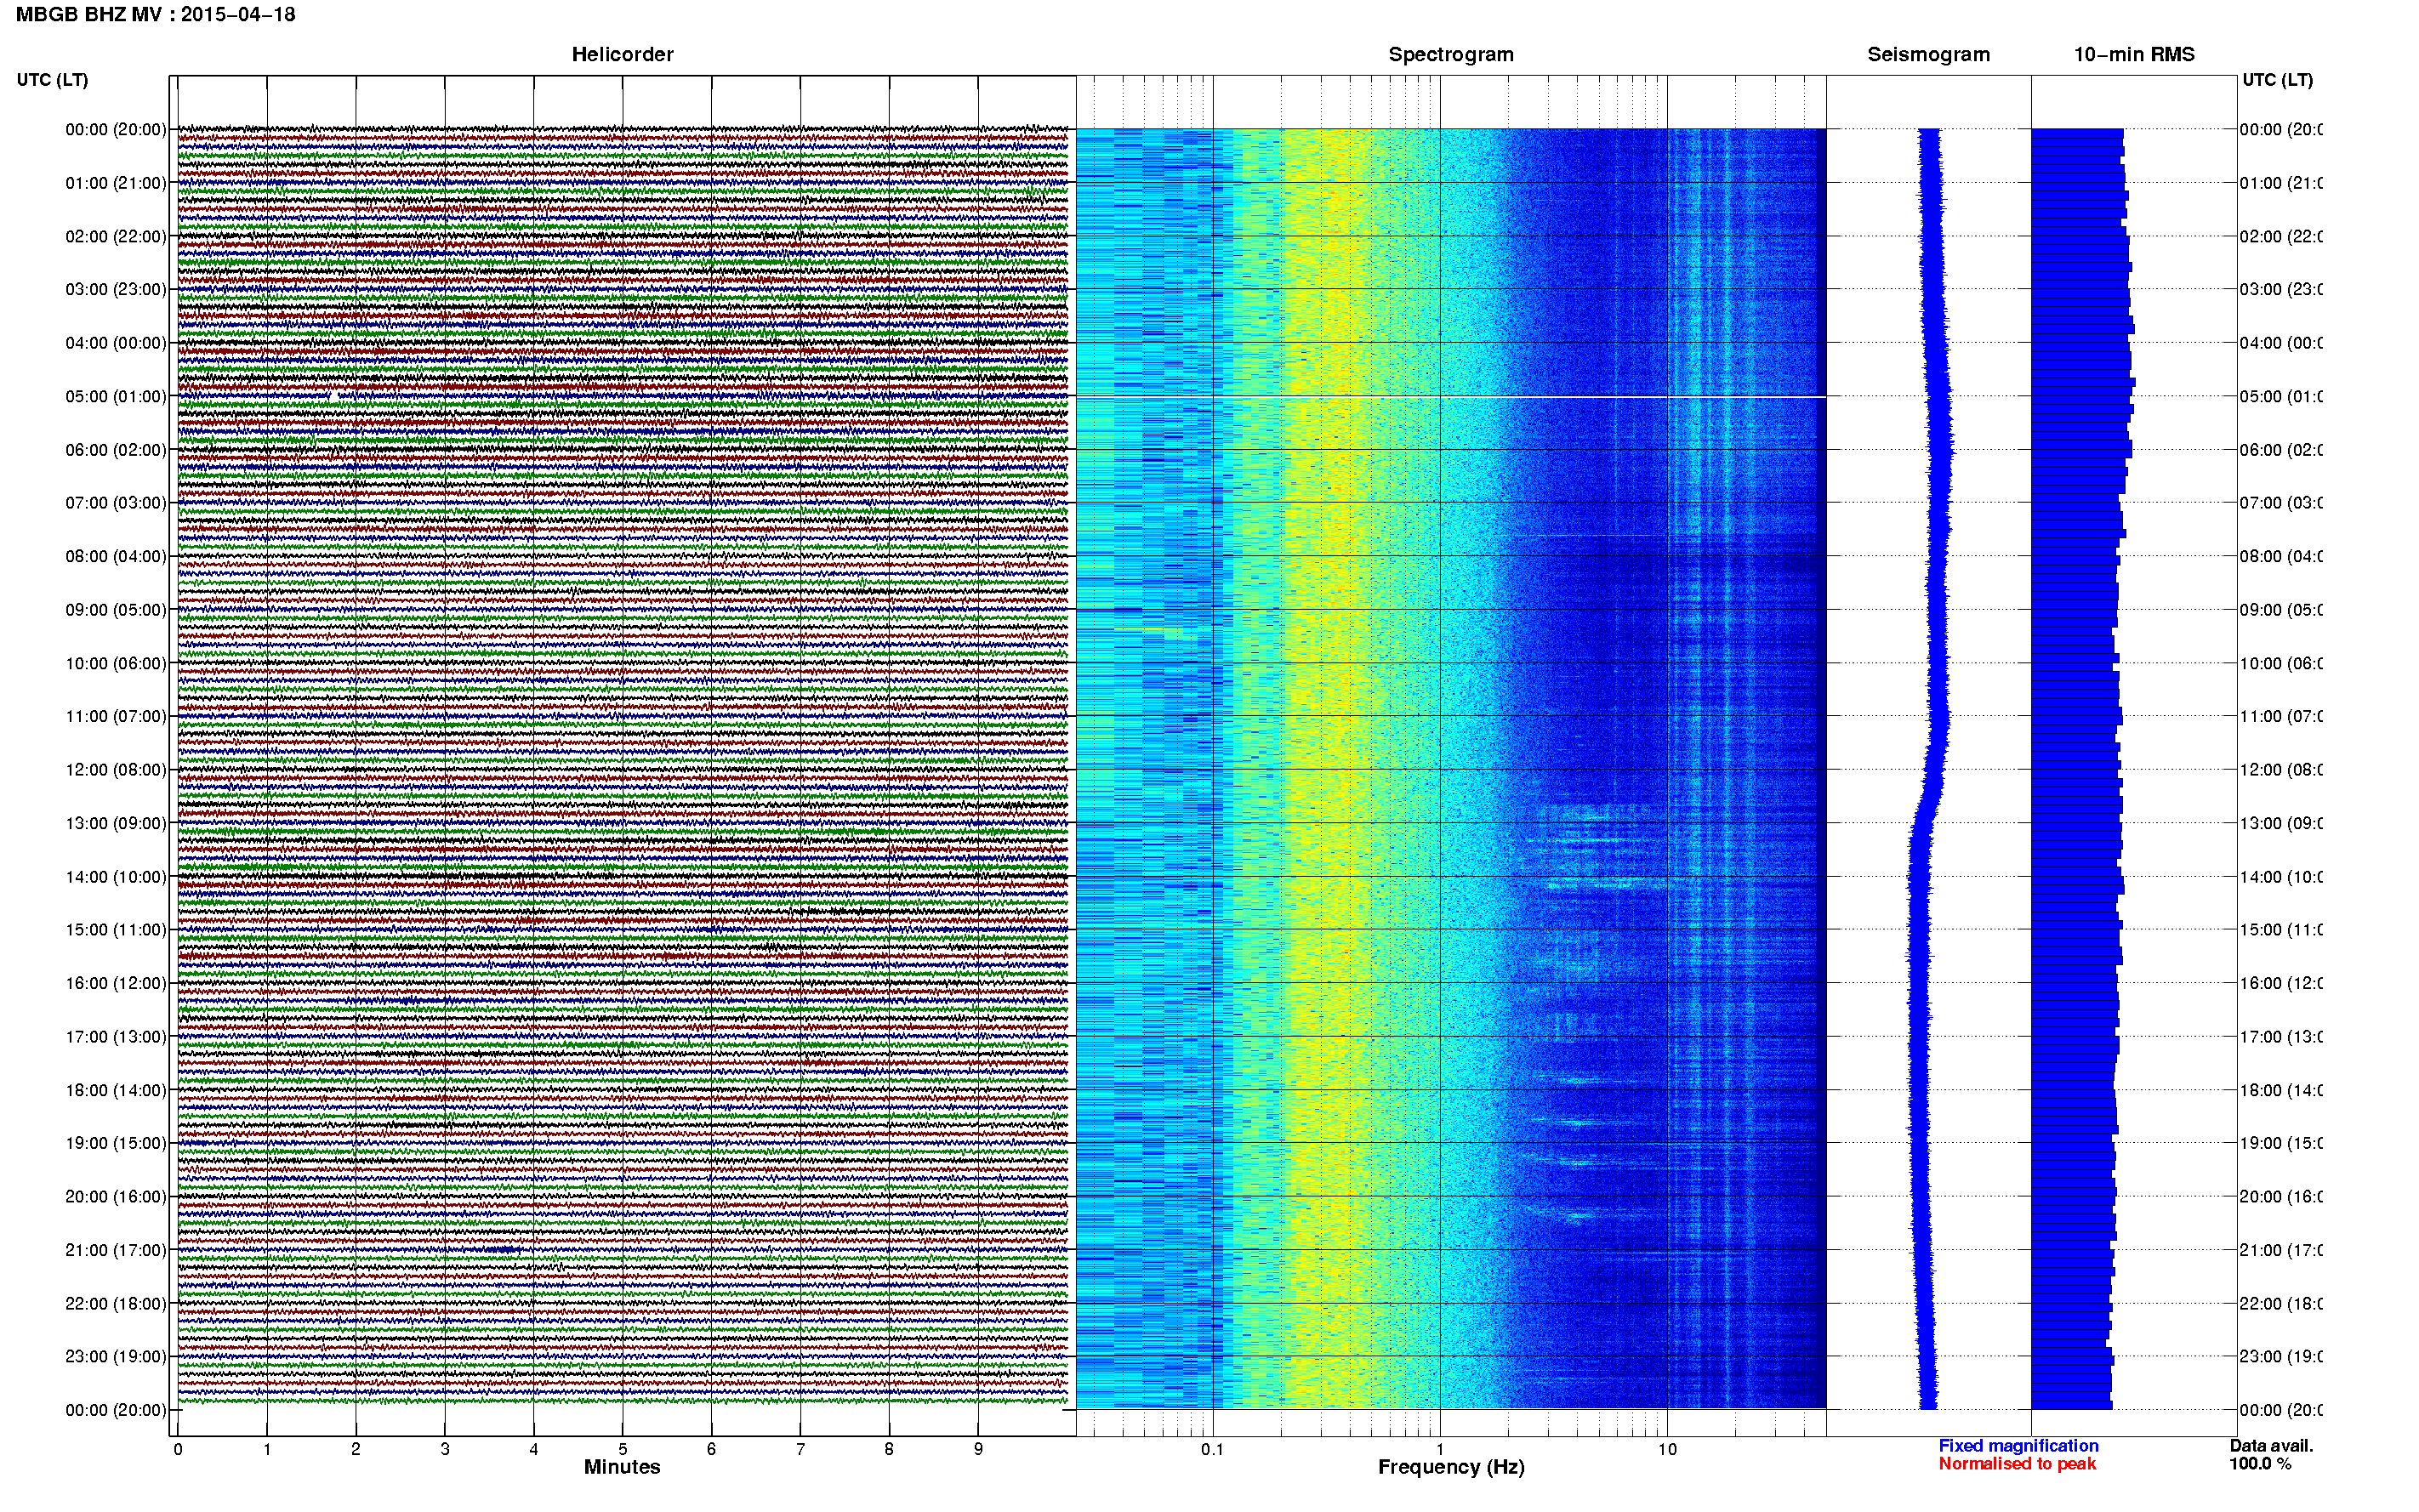Click the 'UTC (LT)' label above the left time axis
Screen dimensions: 2419x1512
pyautogui.click(x=52, y=80)
